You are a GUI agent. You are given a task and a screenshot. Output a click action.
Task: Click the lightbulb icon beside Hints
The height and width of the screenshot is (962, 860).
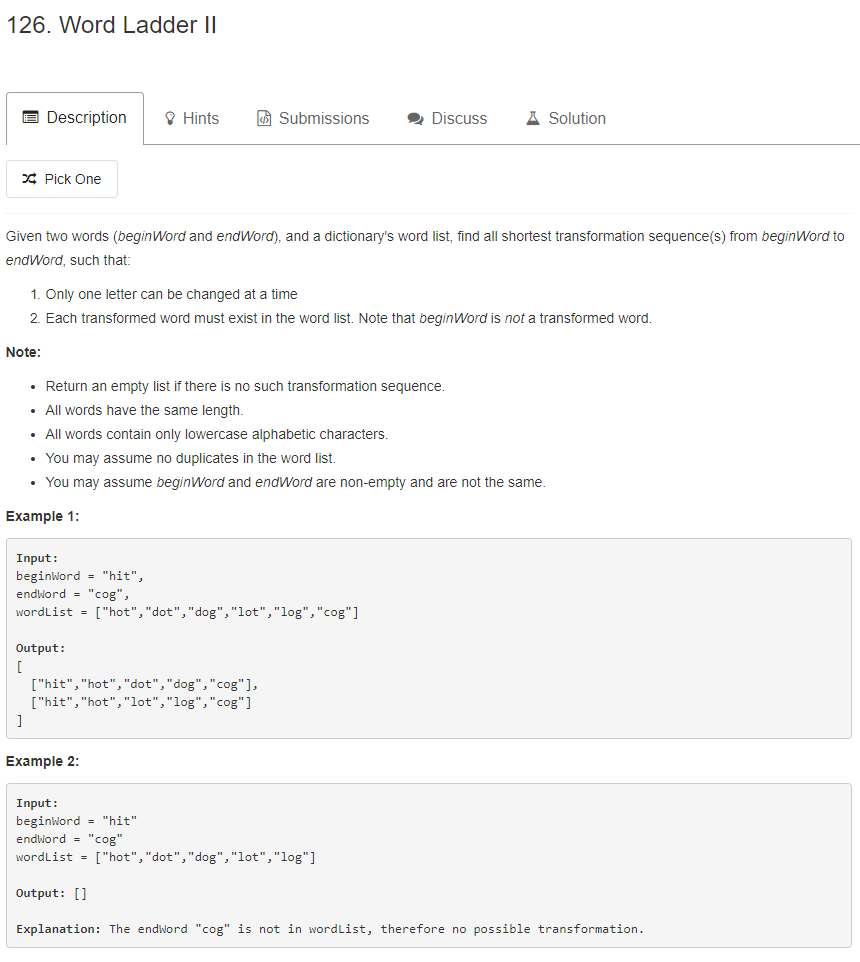(170, 119)
